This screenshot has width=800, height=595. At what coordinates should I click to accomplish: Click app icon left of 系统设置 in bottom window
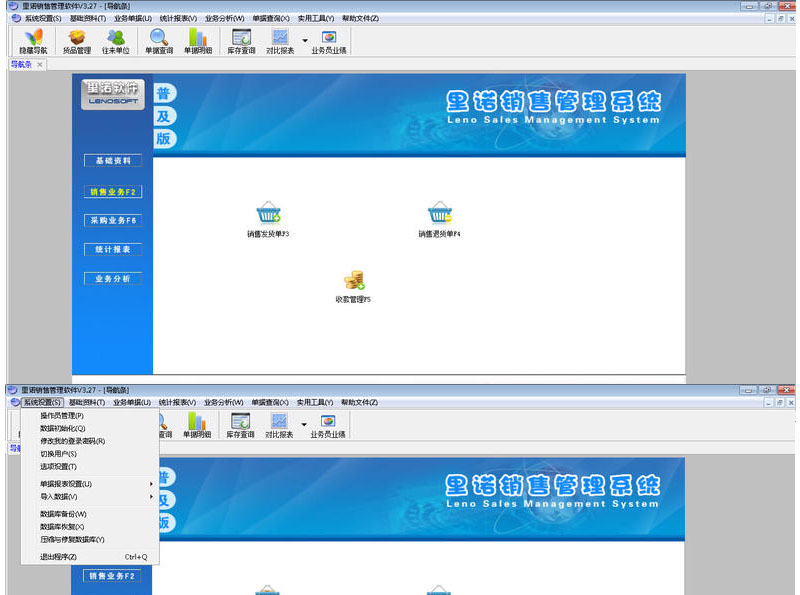pos(15,403)
